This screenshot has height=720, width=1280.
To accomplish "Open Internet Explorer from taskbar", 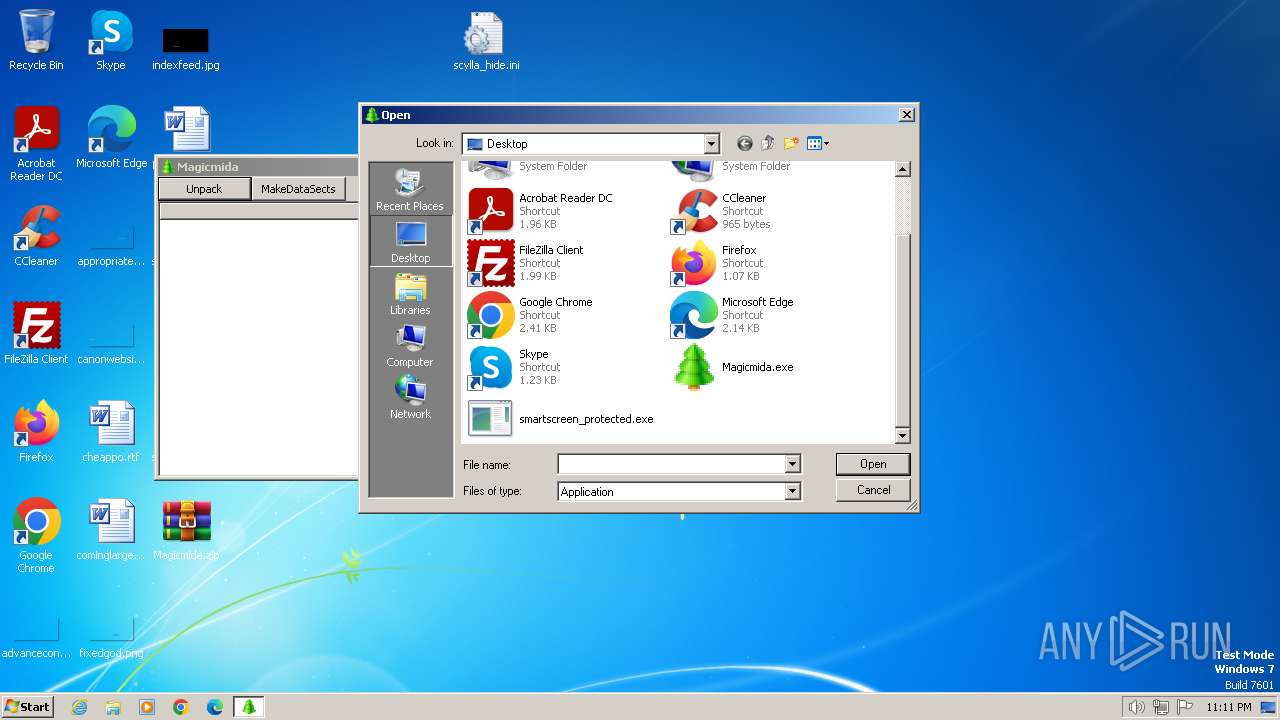I will 79,707.
